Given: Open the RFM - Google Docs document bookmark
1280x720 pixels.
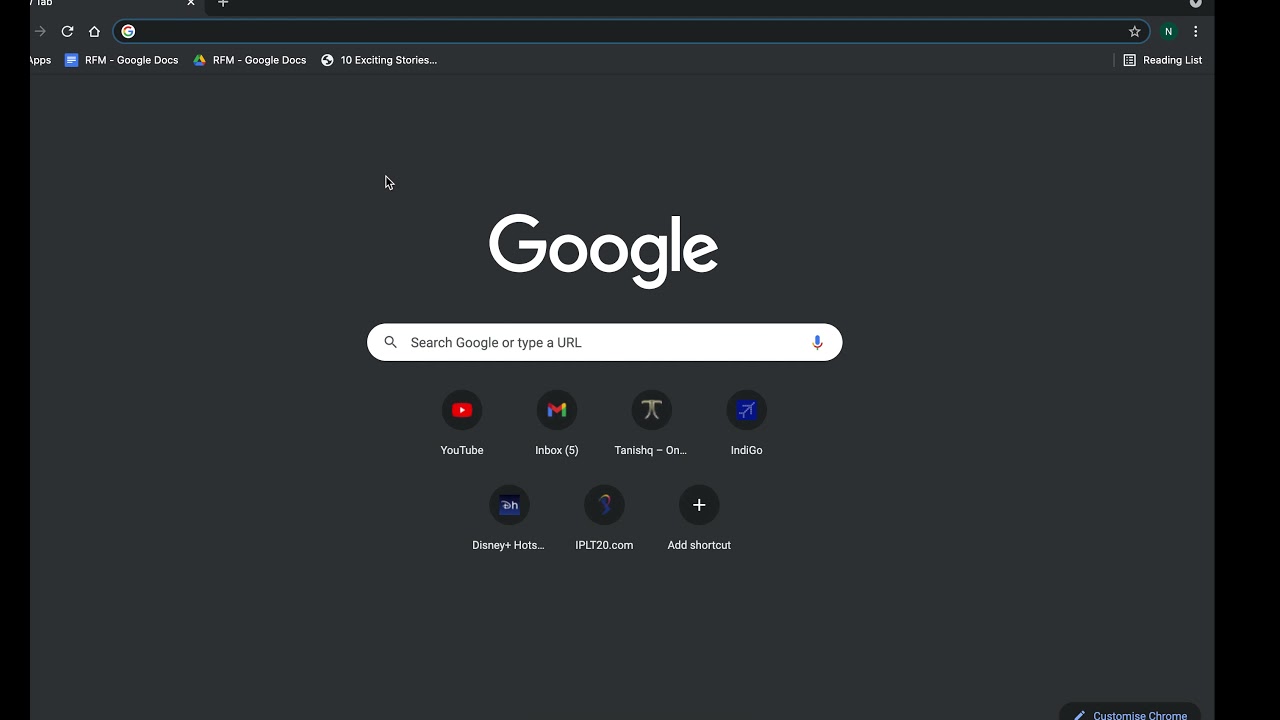Looking at the screenshot, I should [x=121, y=60].
